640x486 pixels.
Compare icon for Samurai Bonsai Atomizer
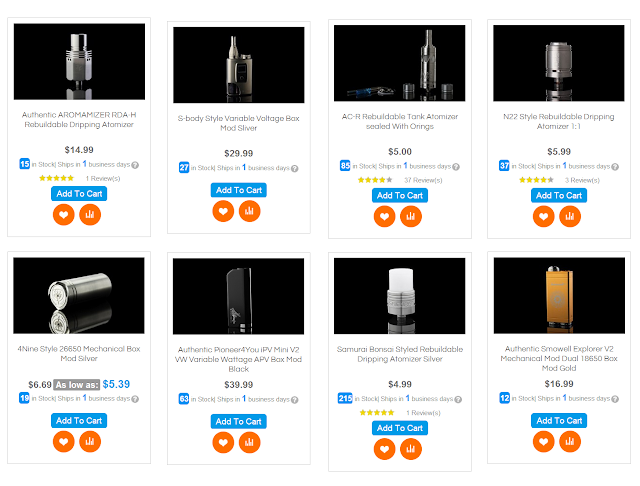tap(411, 449)
